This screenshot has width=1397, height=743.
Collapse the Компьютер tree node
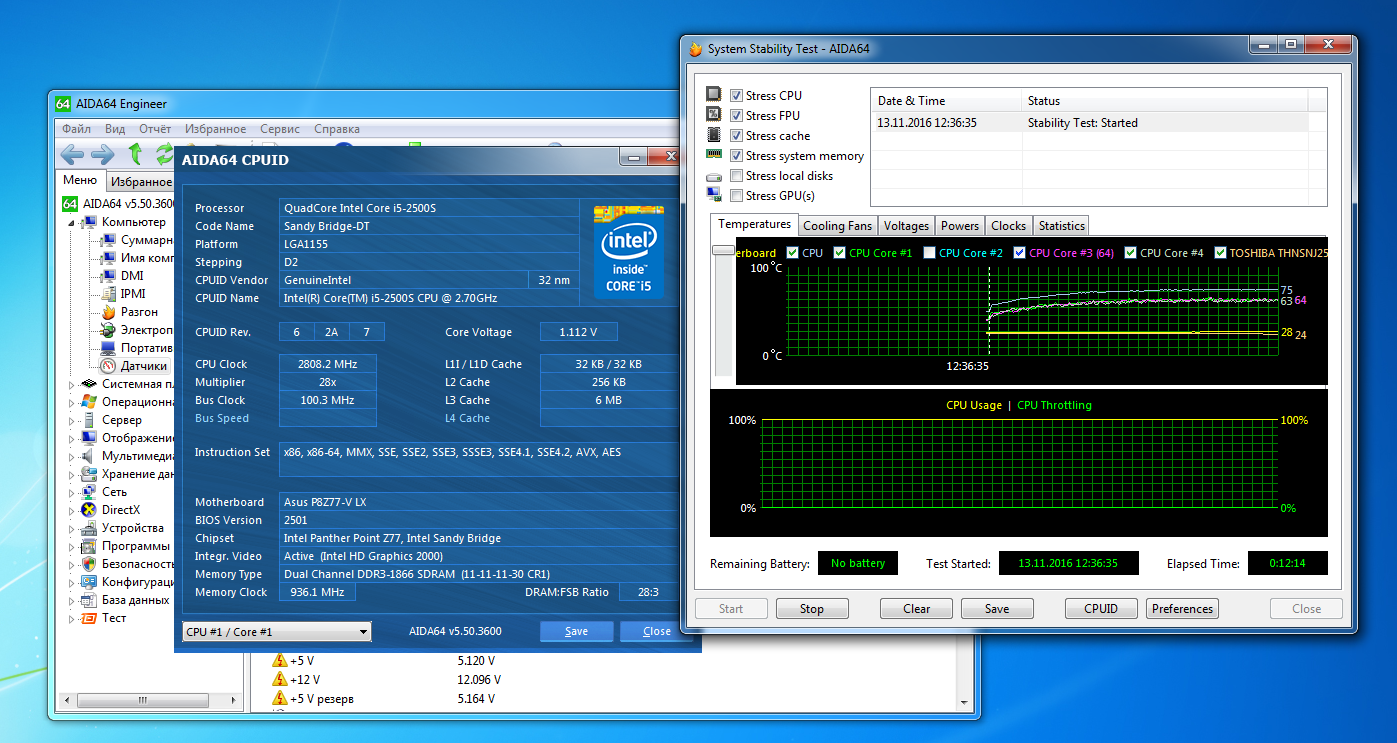click(72, 223)
